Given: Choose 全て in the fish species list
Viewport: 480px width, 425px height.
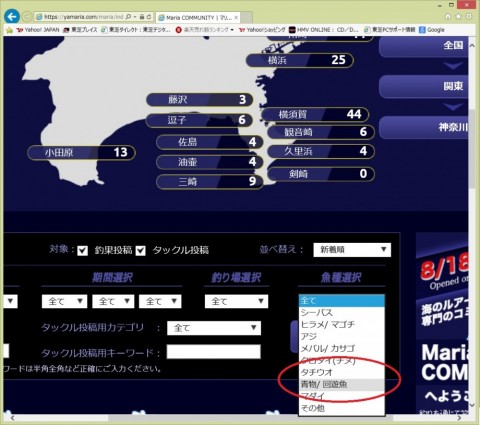Looking at the screenshot, I should click(342, 301).
